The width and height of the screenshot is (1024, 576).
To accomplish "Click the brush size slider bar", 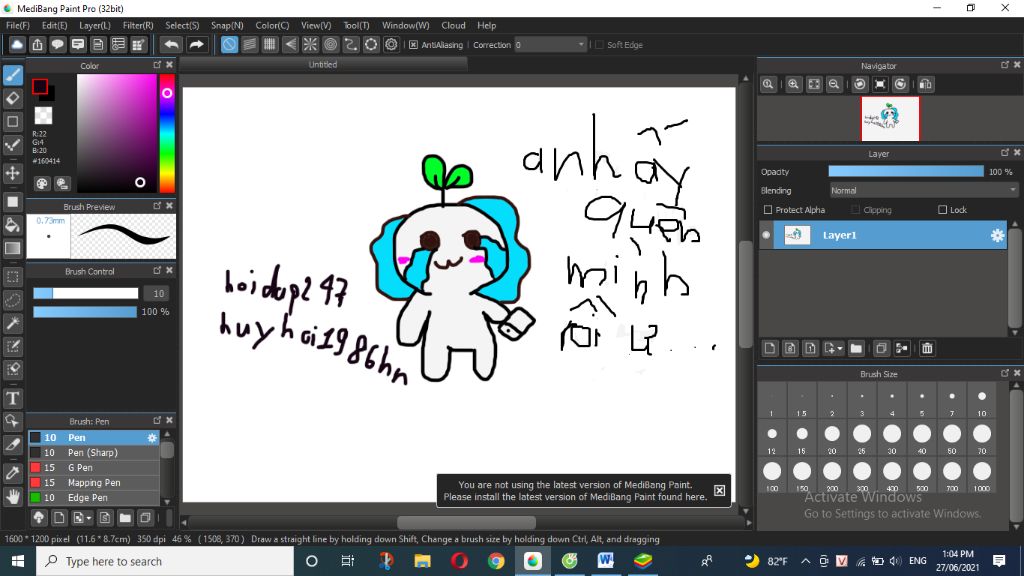I will pos(86,293).
